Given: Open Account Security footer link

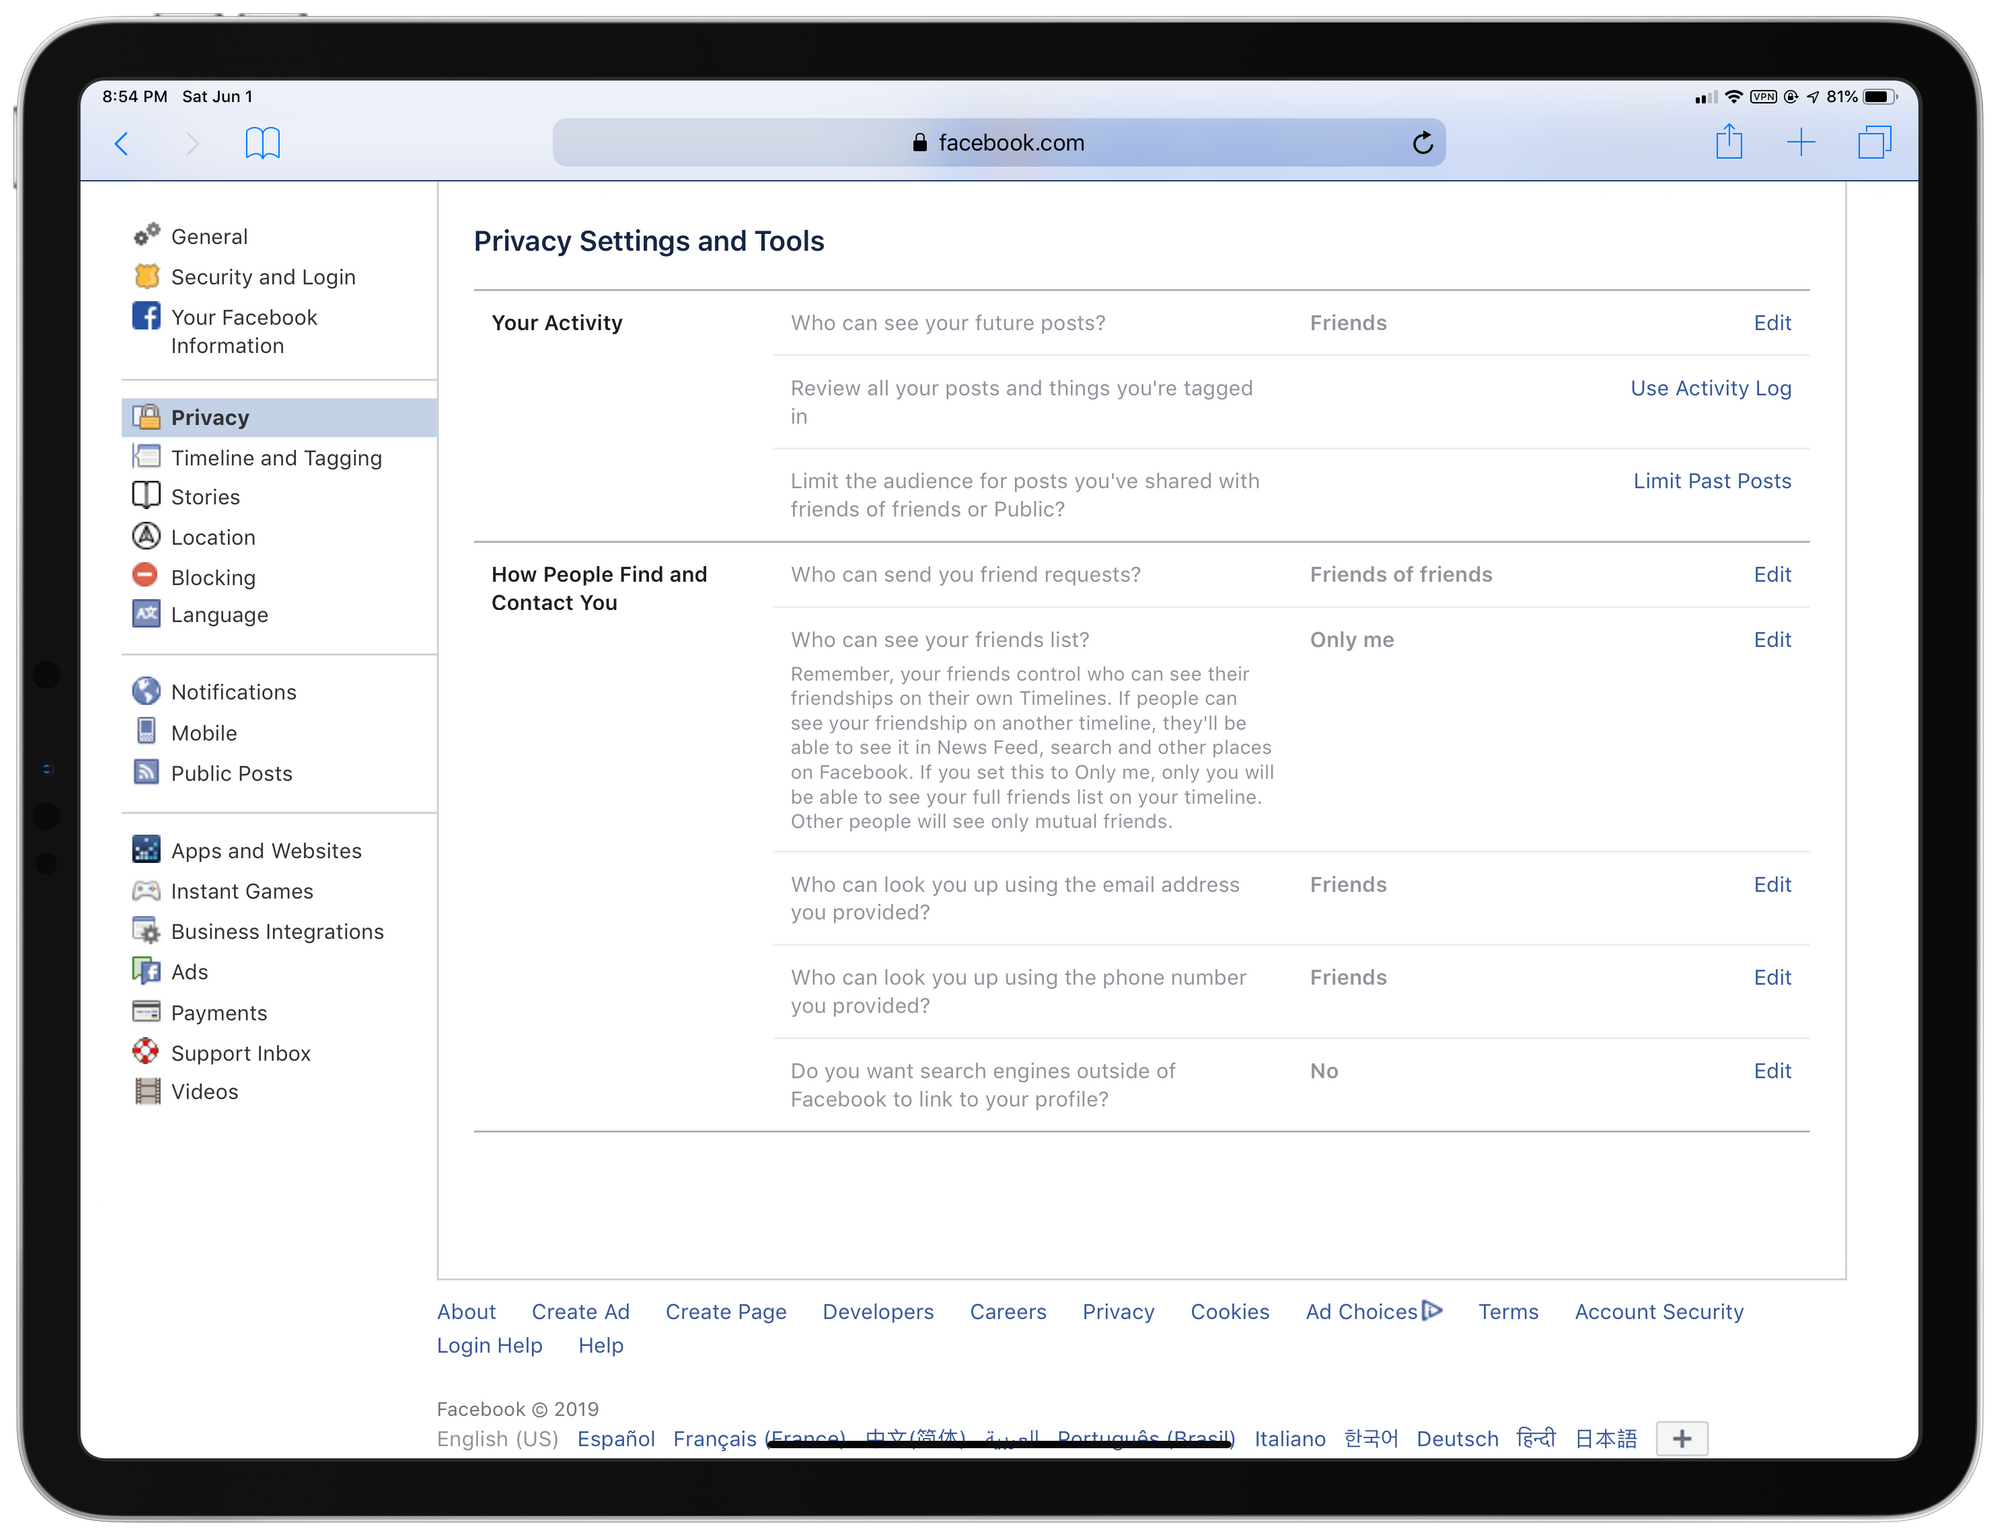Looking at the screenshot, I should (x=1659, y=1312).
